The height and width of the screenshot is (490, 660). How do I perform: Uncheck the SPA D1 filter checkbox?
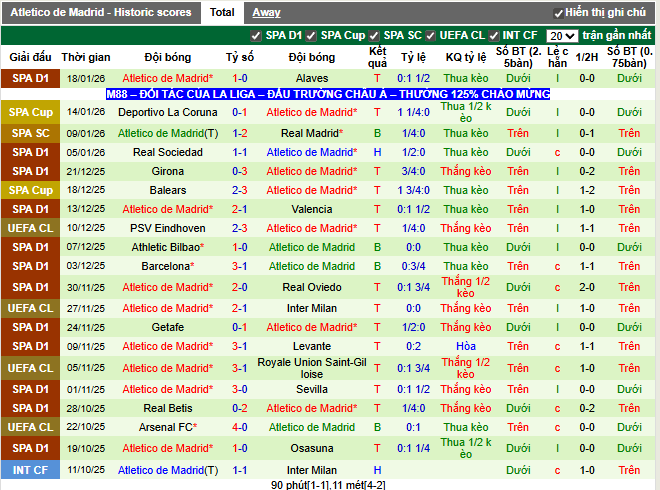tap(255, 36)
